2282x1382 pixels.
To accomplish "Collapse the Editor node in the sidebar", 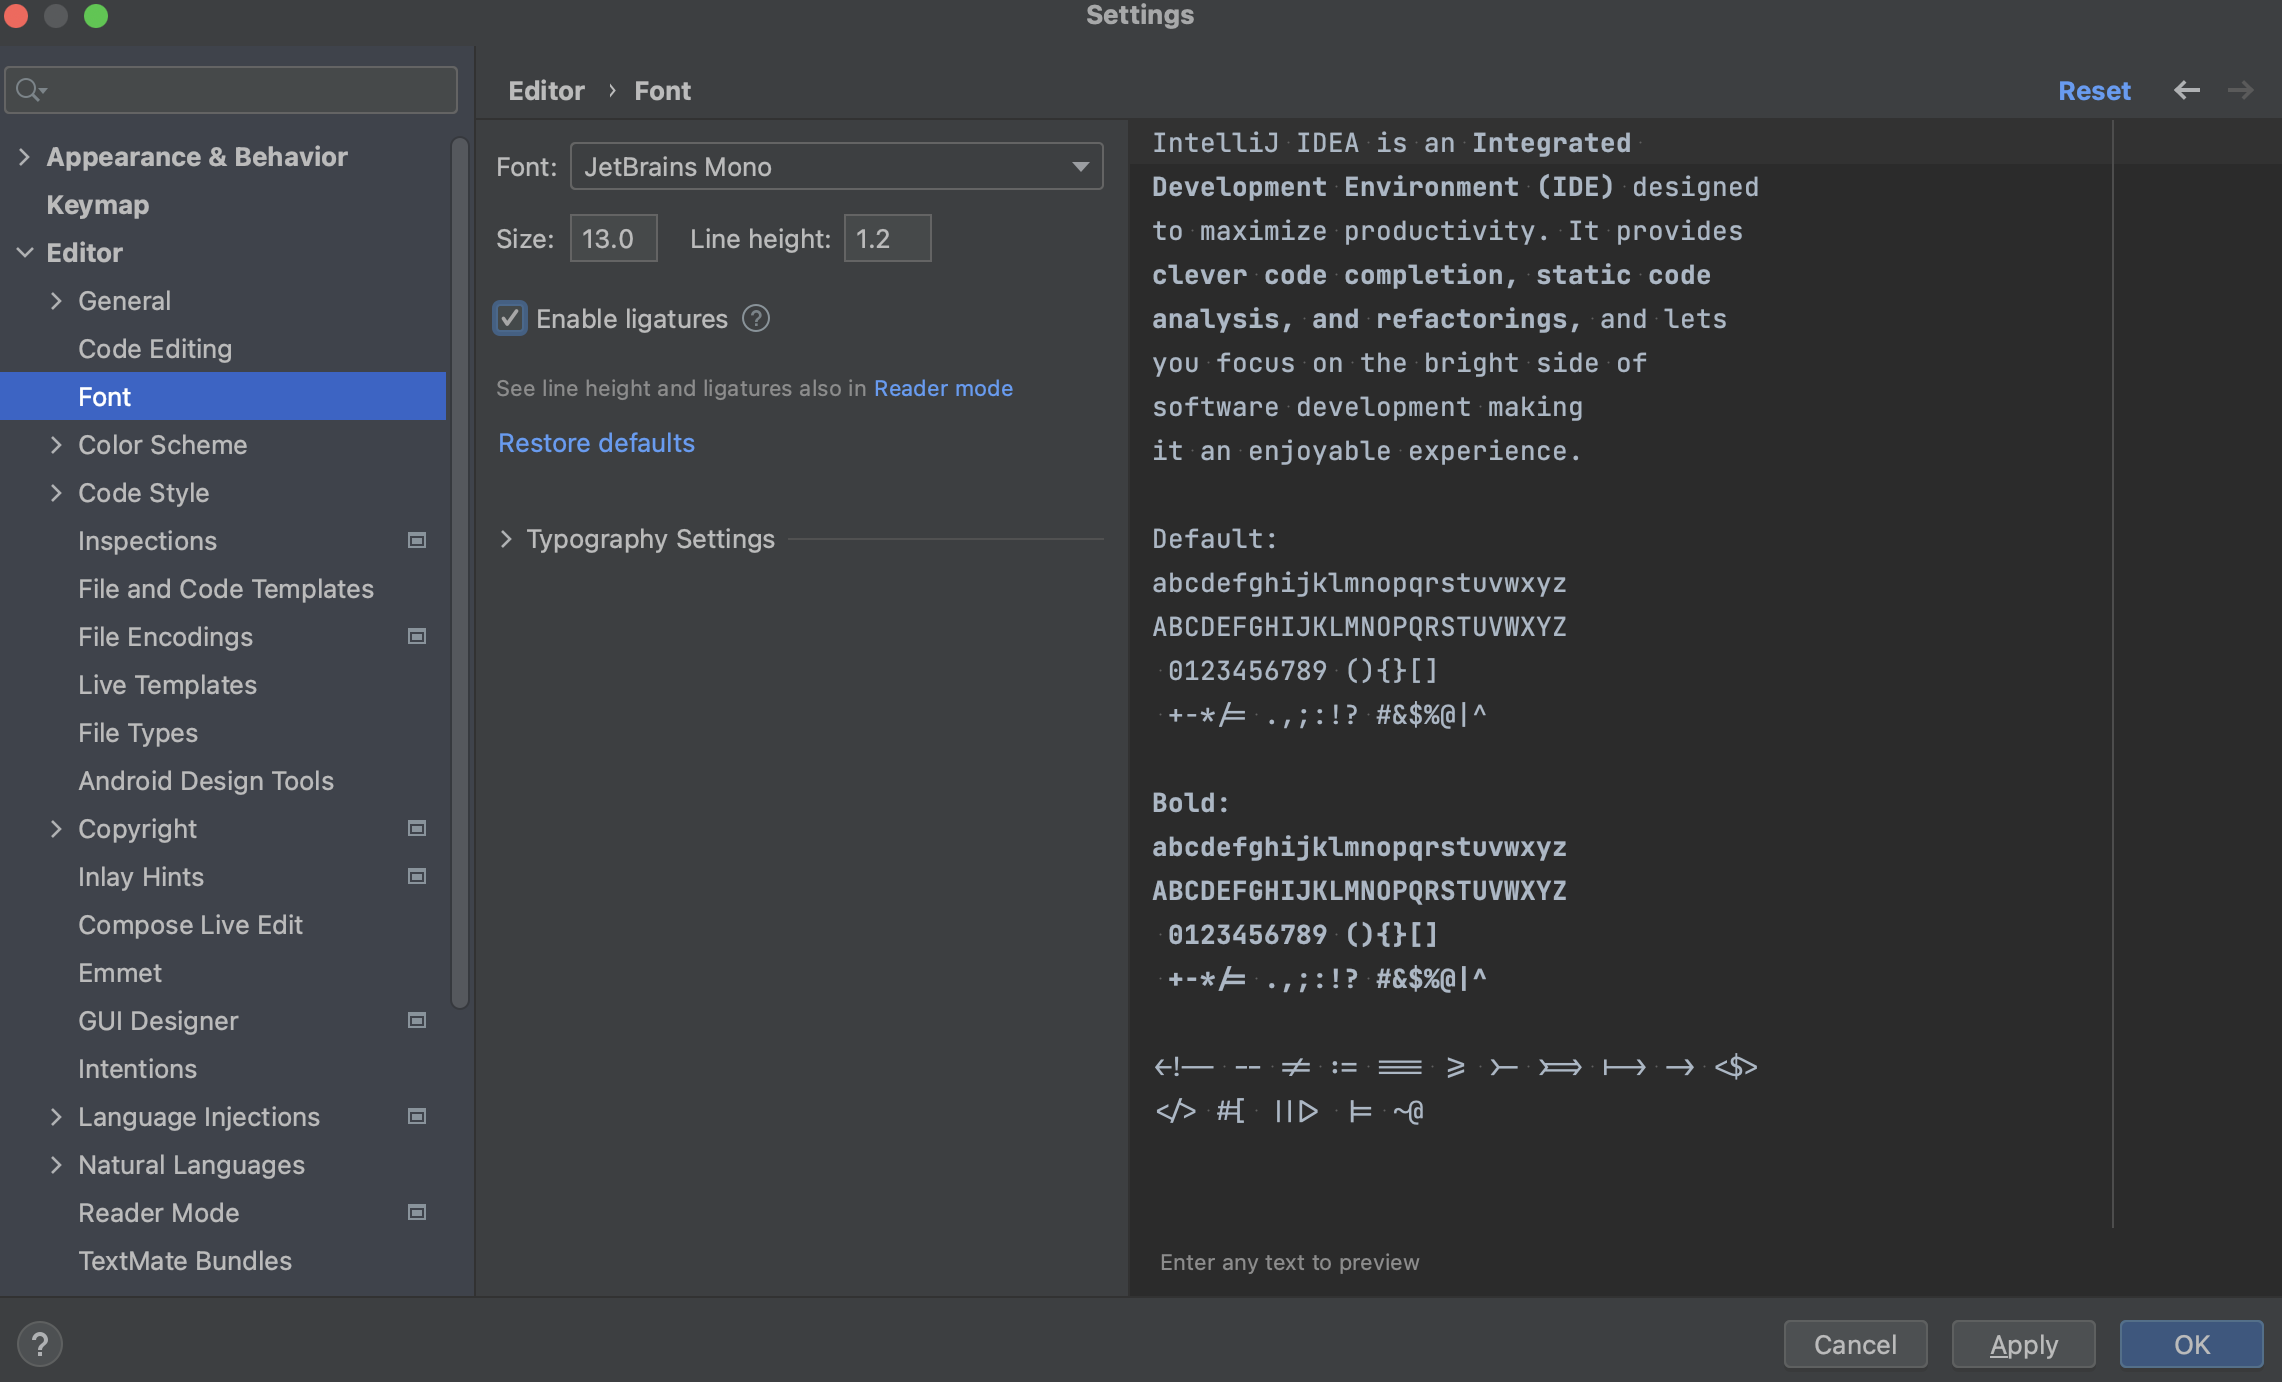I will point(25,252).
